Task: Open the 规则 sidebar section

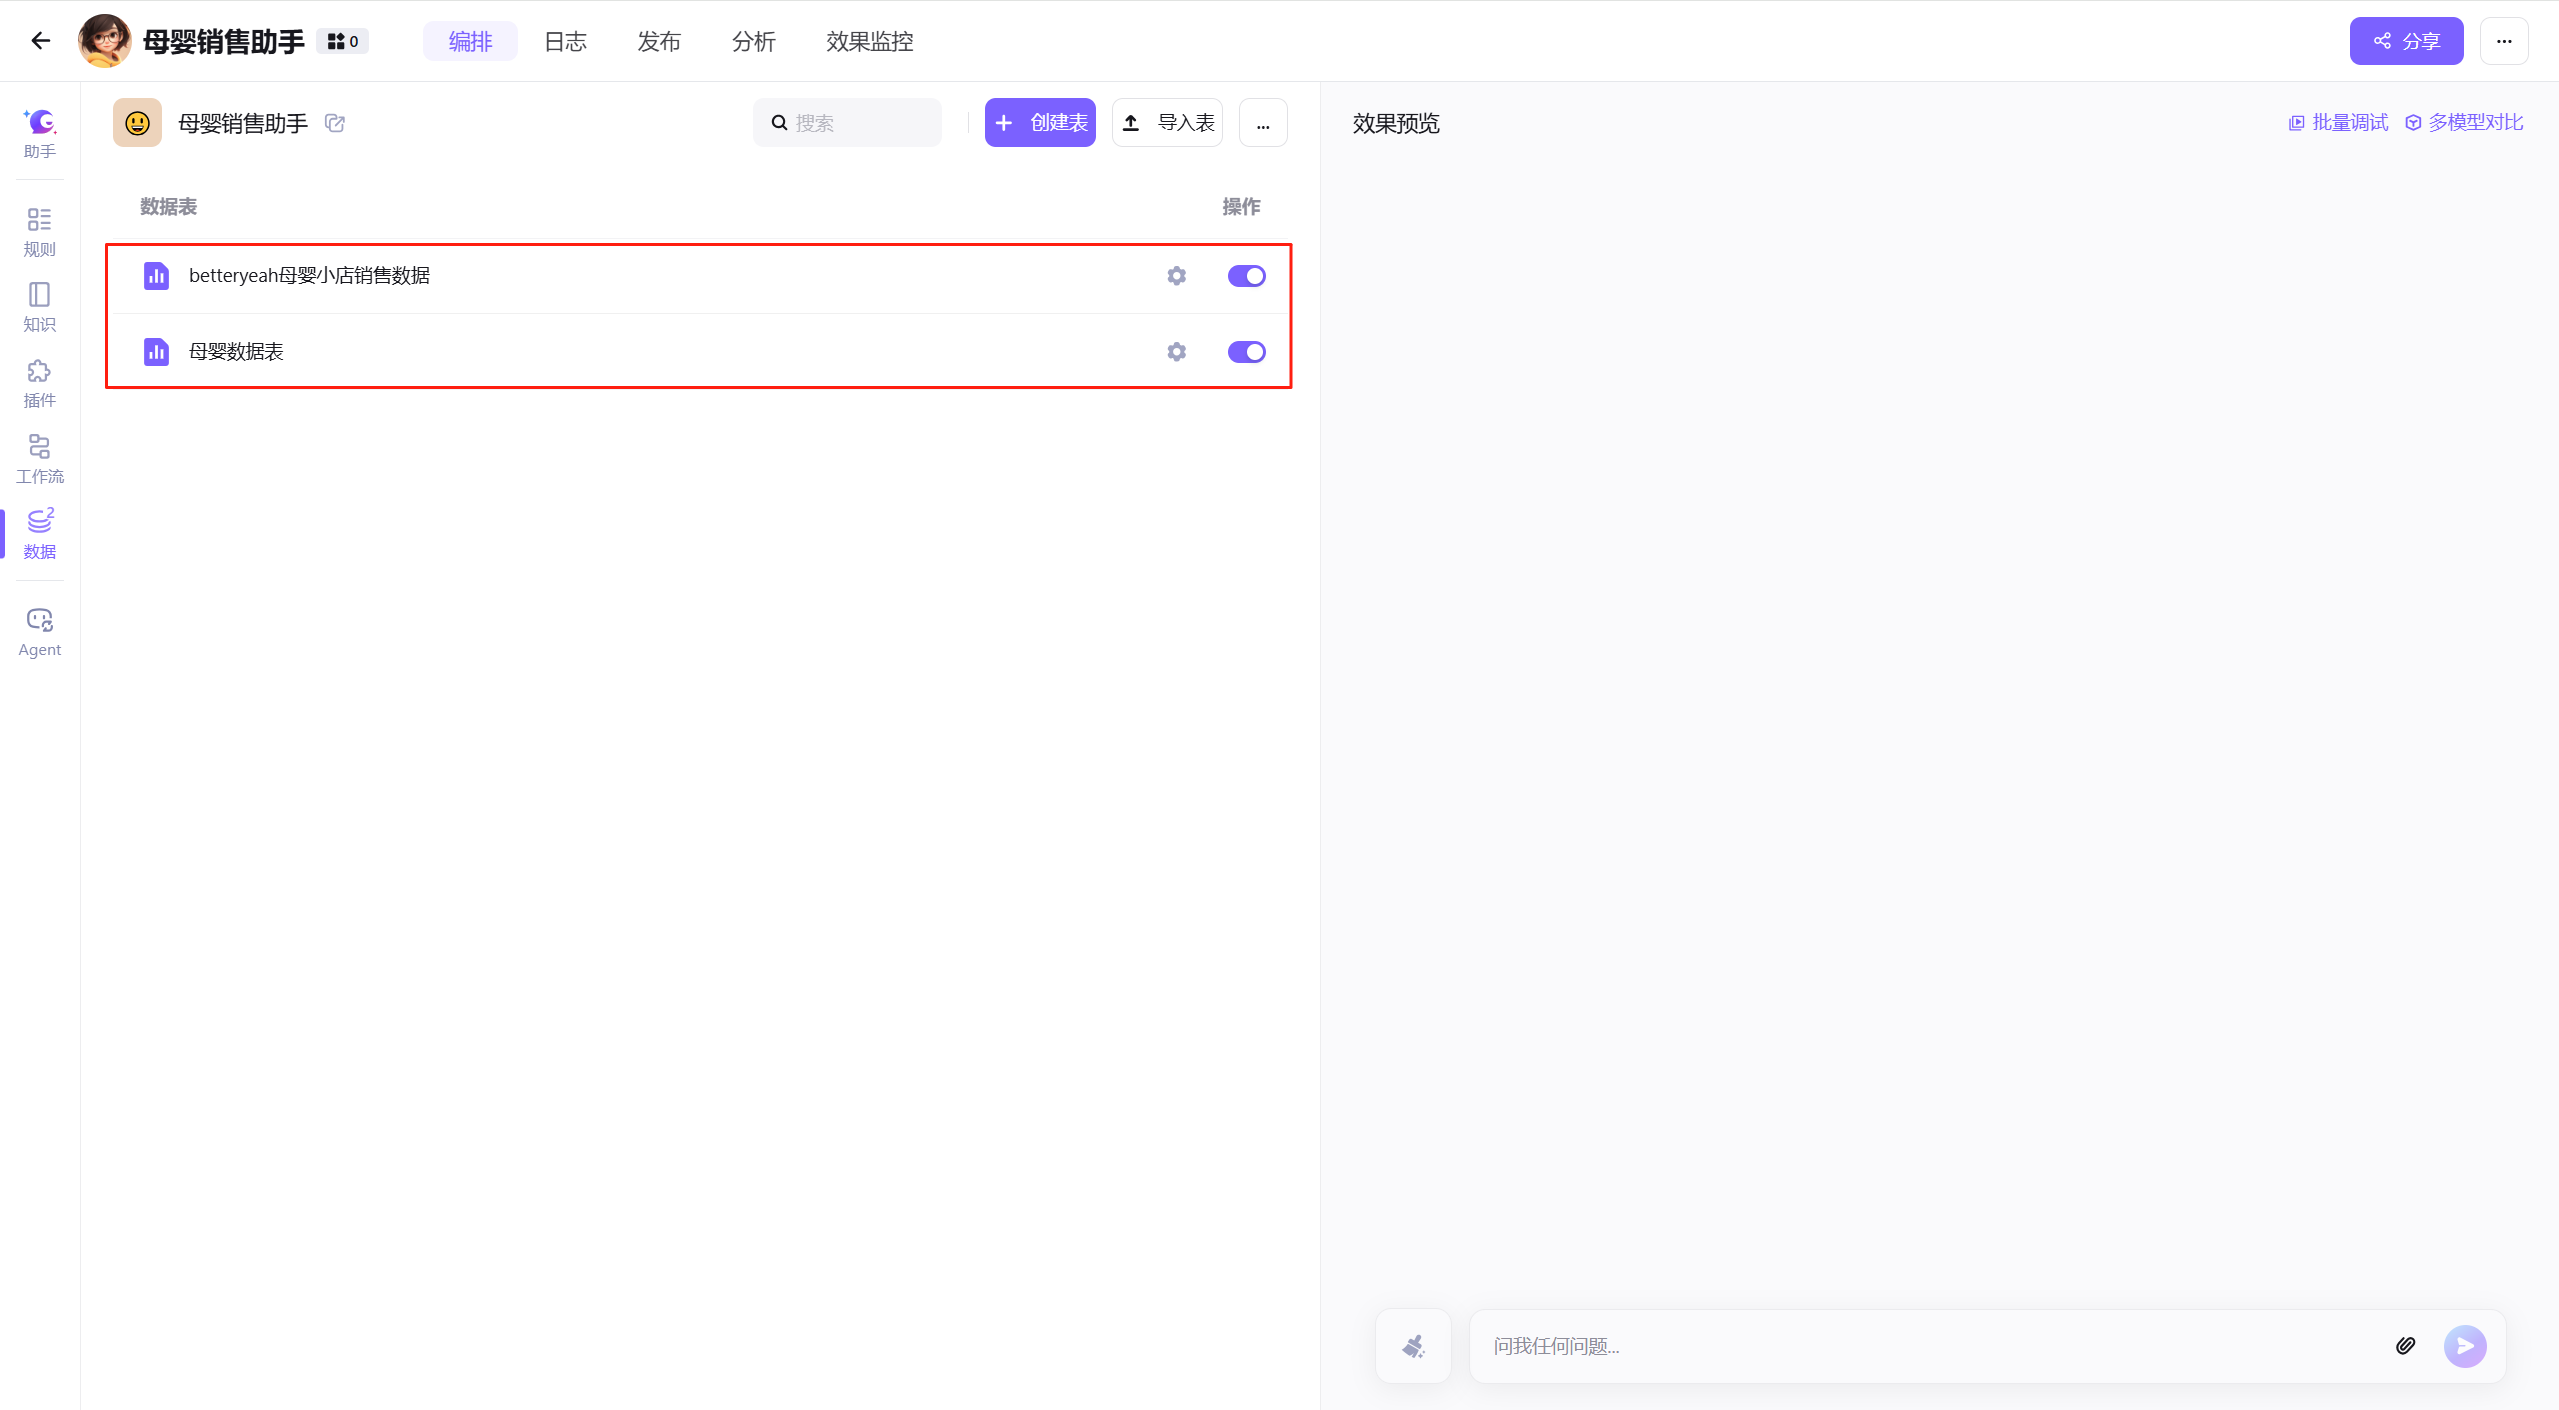Action: (x=39, y=231)
